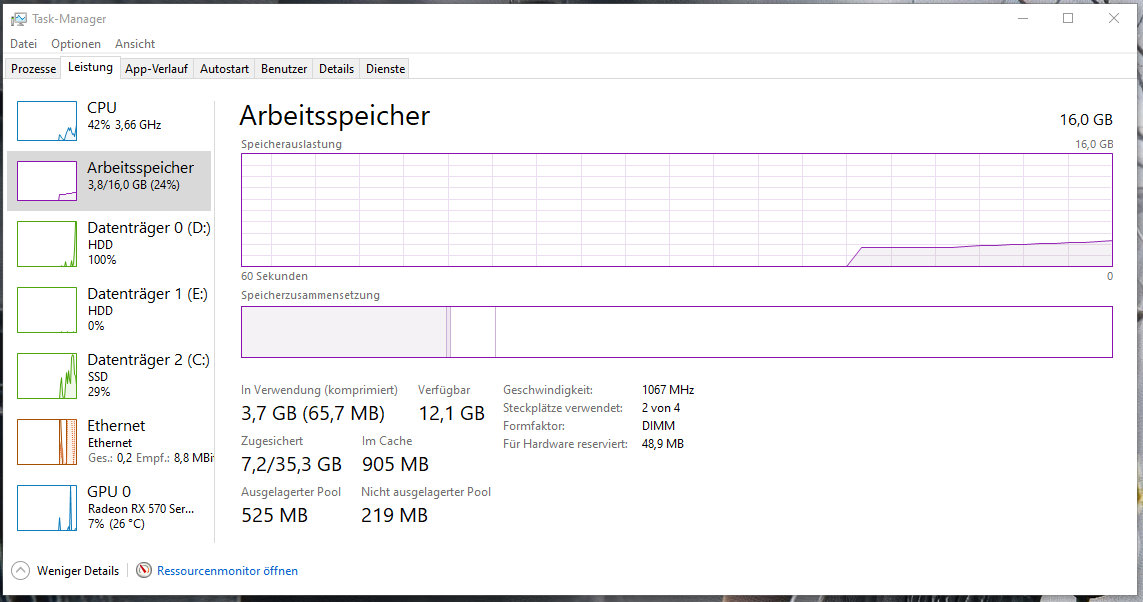Click the Speicherzusammensetzung memory composition bar

pyautogui.click(x=676, y=332)
